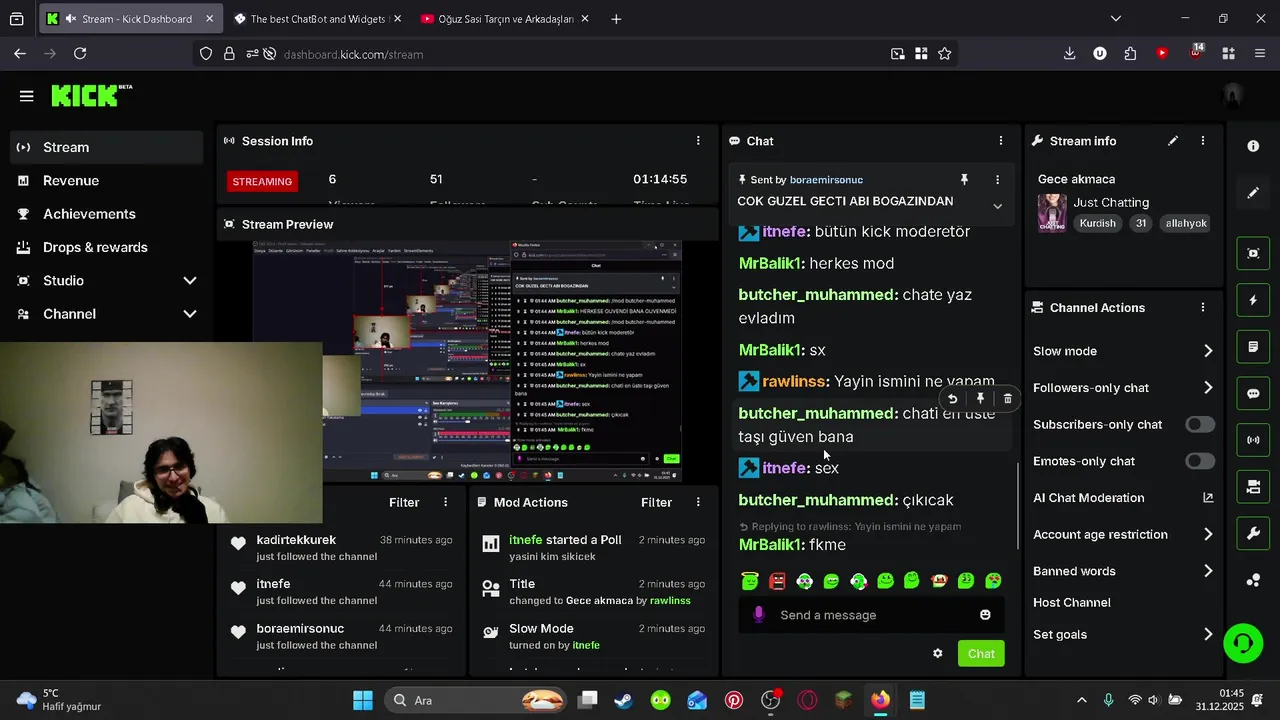Image resolution: width=1280 pixels, height=720 pixels.
Task: Click the Kurdish language tag
Action: click(1097, 223)
